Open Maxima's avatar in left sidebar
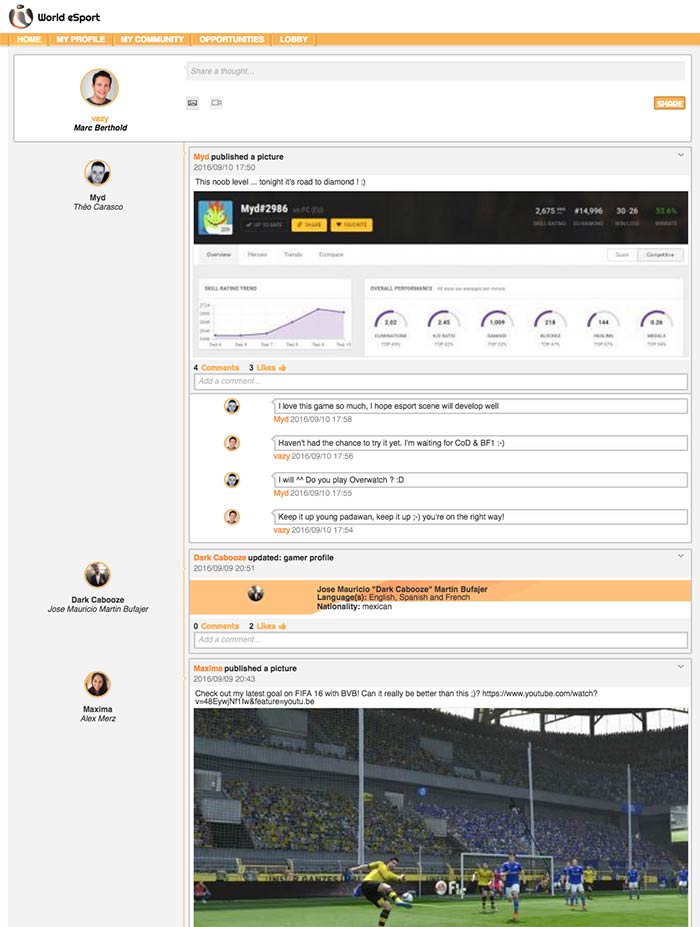The height and width of the screenshot is (927, 700). [x=98, y=684]
